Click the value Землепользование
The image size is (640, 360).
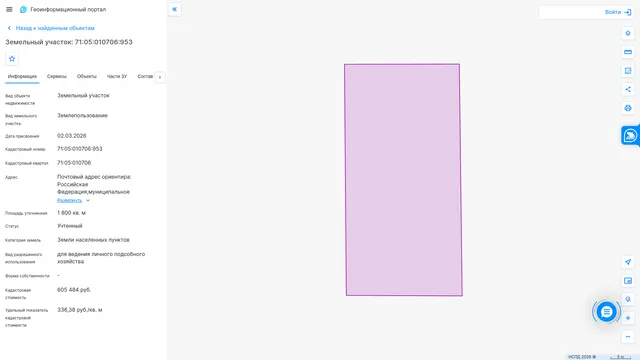82,116
